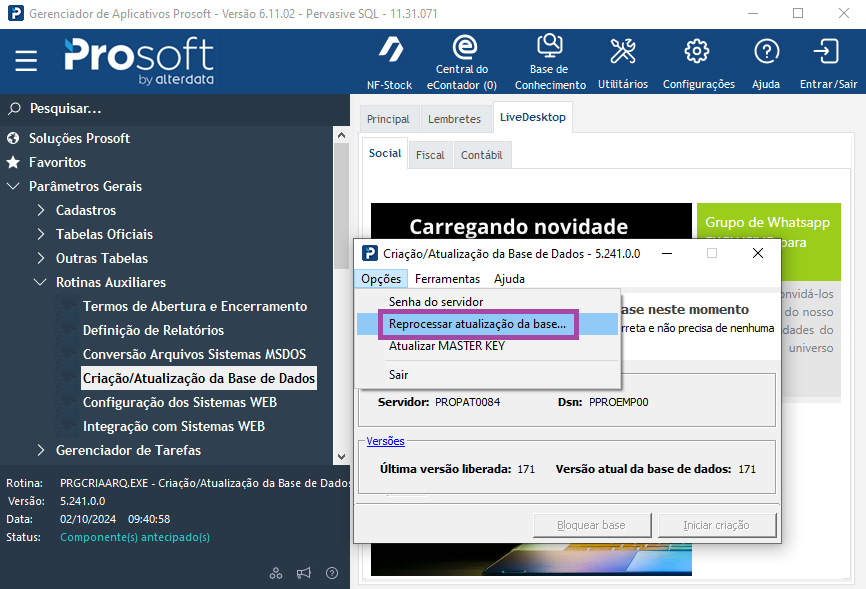Viewport: 866px width, 589px height.
Task: Click the Bloquear base button
Action: pyautogui.click(x=592, y=525)
